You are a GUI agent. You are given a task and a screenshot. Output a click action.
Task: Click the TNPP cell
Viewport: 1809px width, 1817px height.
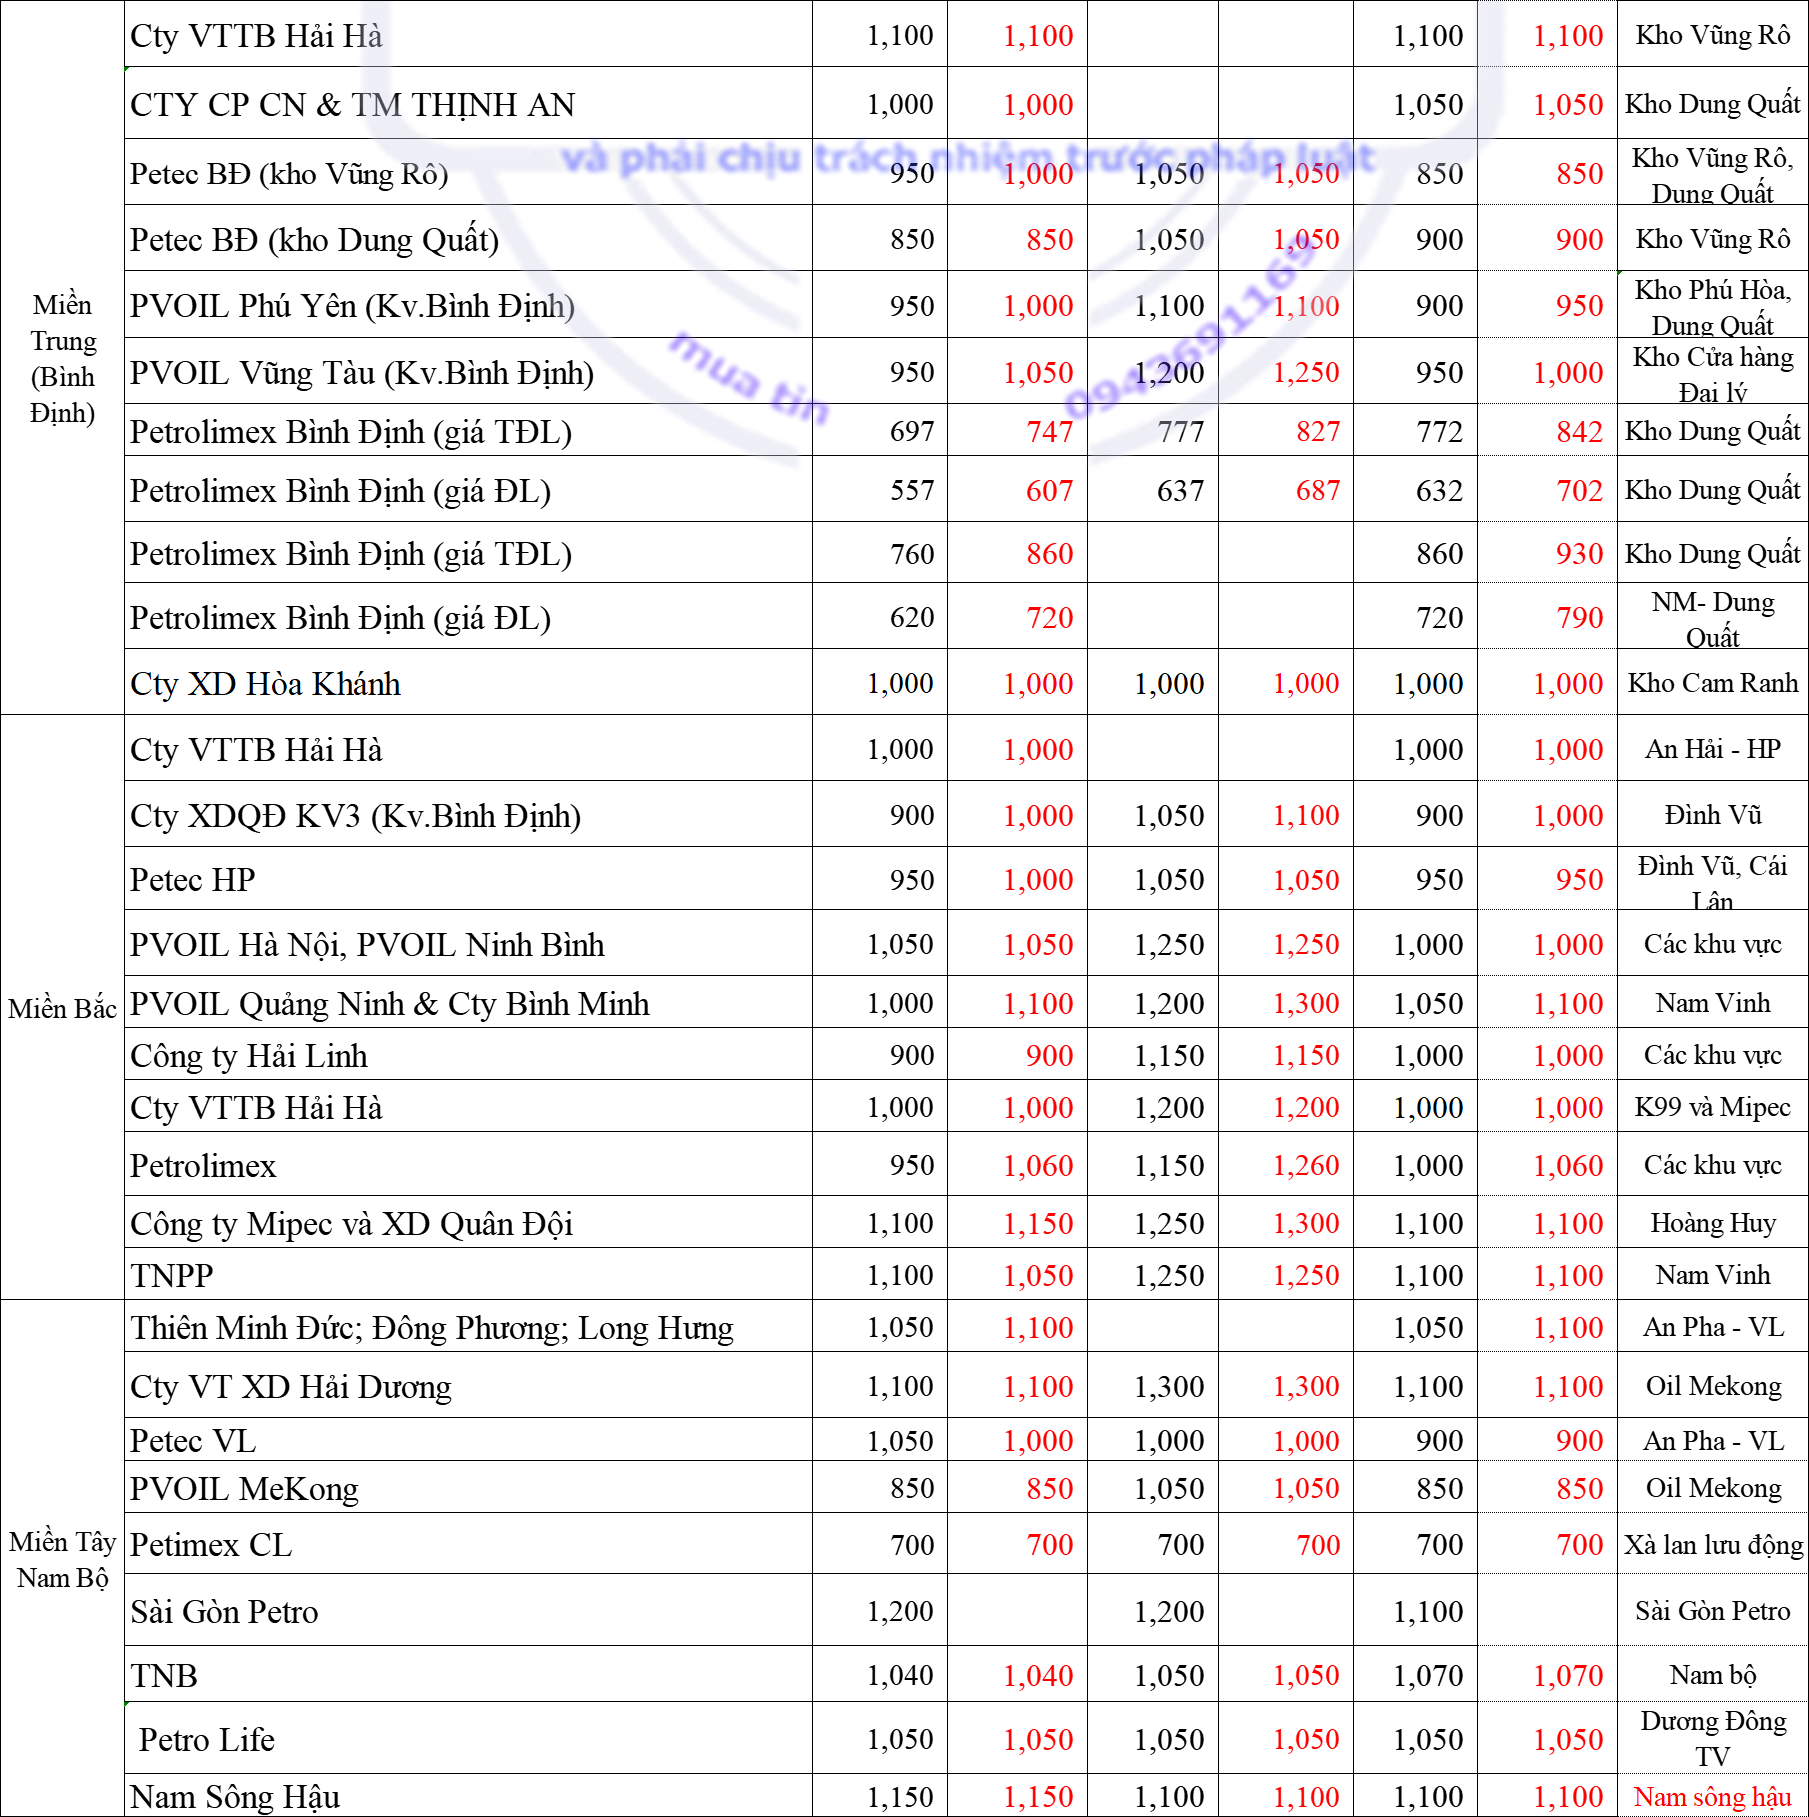[468, 1275]
